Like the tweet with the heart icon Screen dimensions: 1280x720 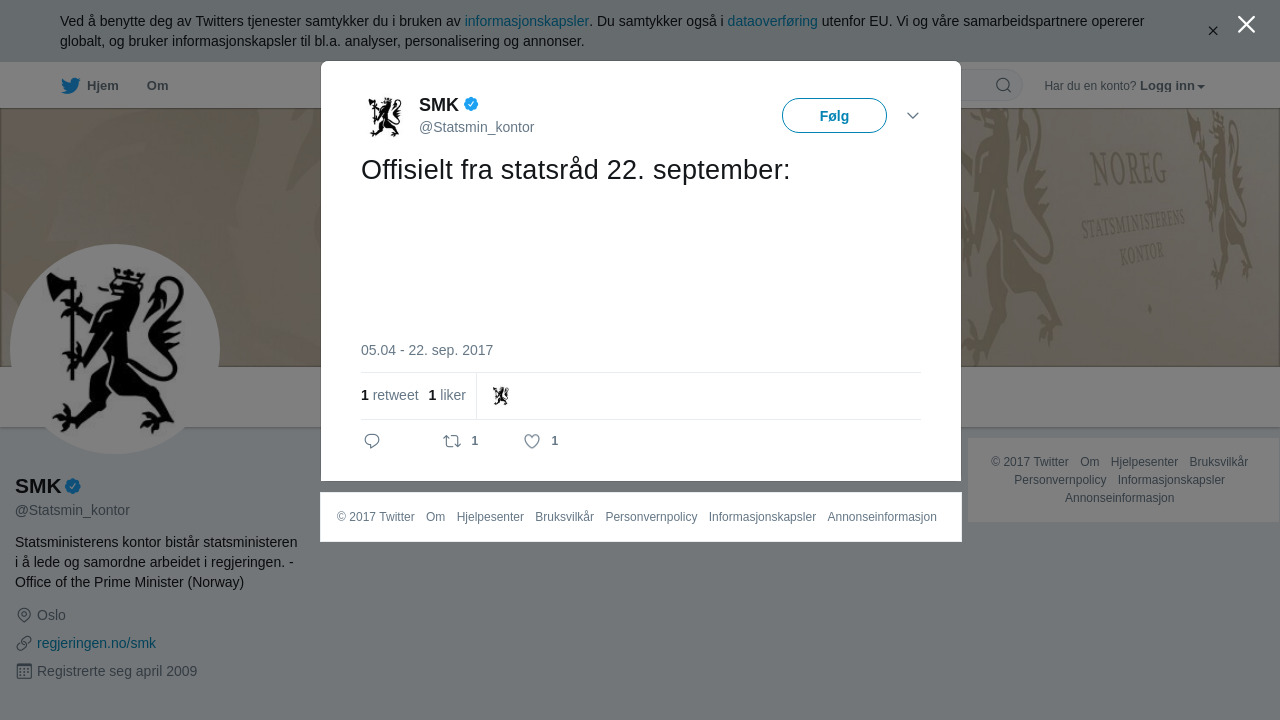[x=532, y=441]
